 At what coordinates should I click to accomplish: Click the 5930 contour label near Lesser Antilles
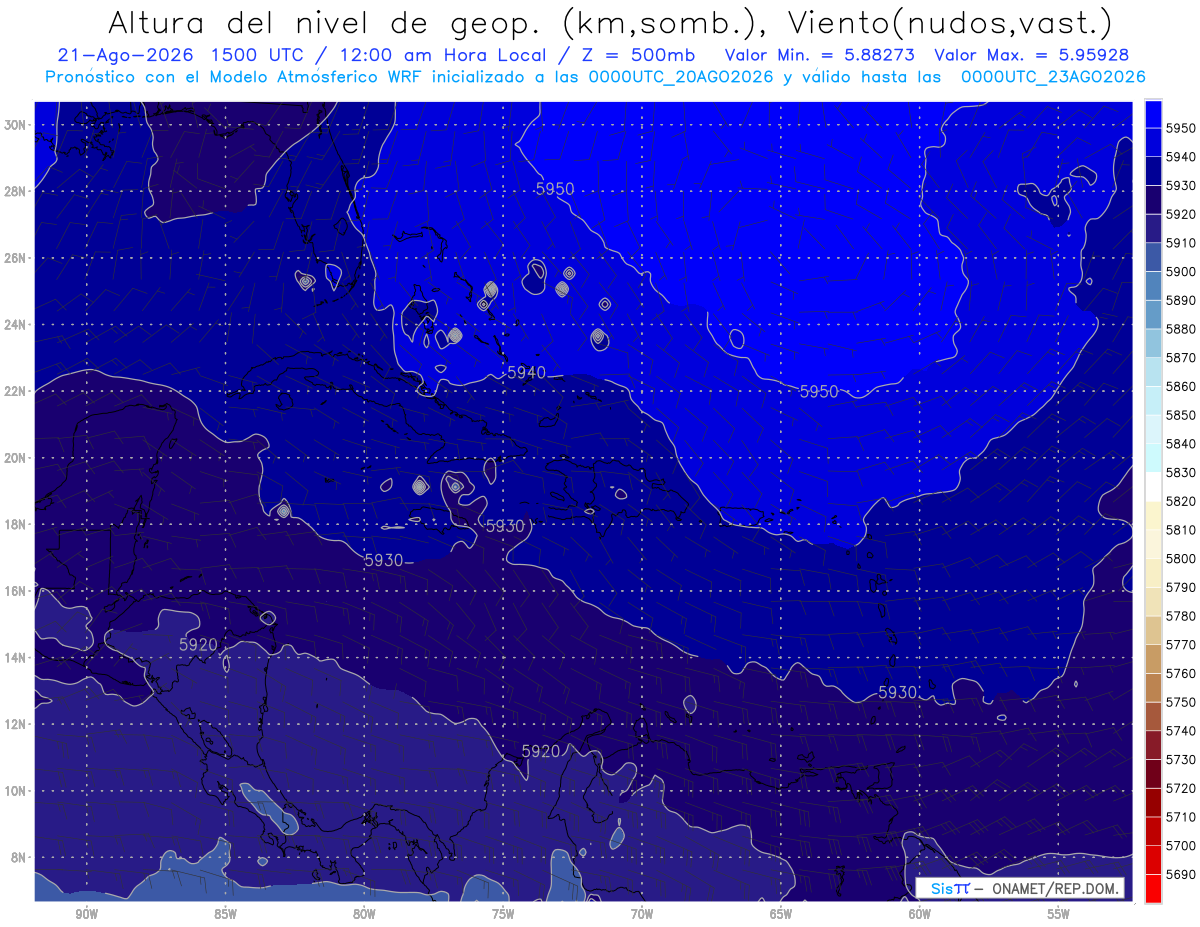tap(898, 692)
